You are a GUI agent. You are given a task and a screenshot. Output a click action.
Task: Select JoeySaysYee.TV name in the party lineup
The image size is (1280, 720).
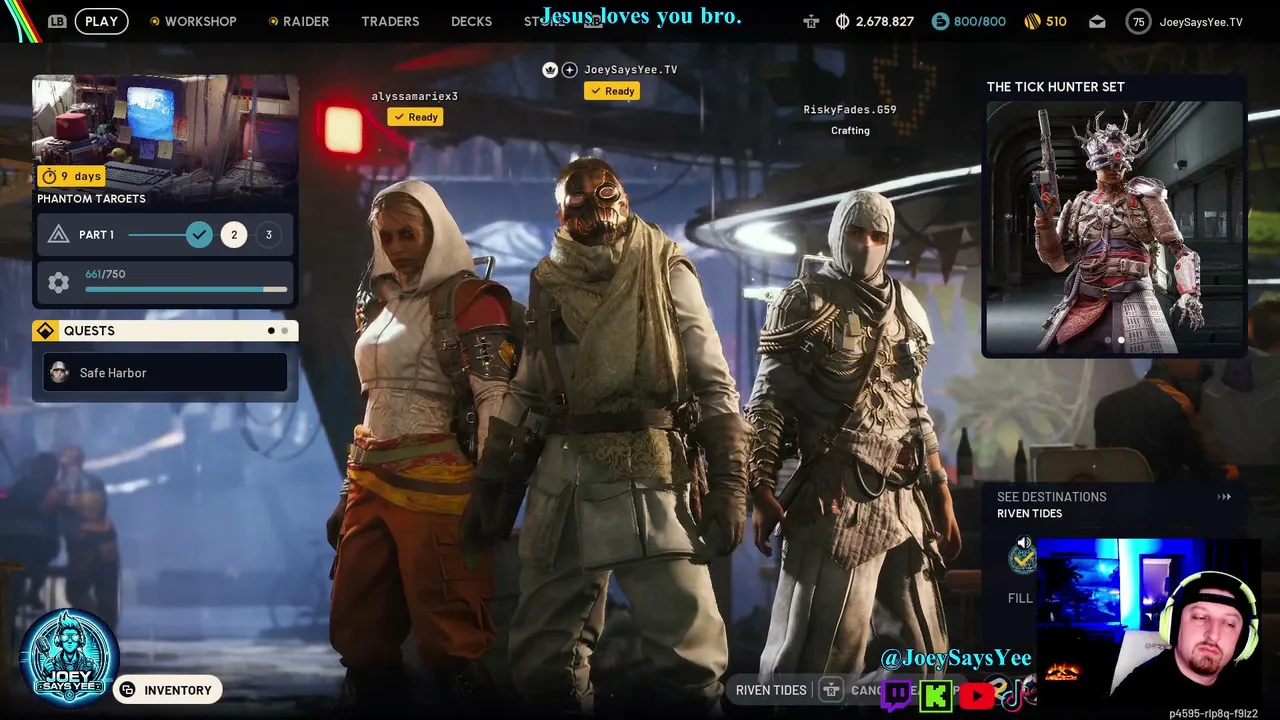631,70
